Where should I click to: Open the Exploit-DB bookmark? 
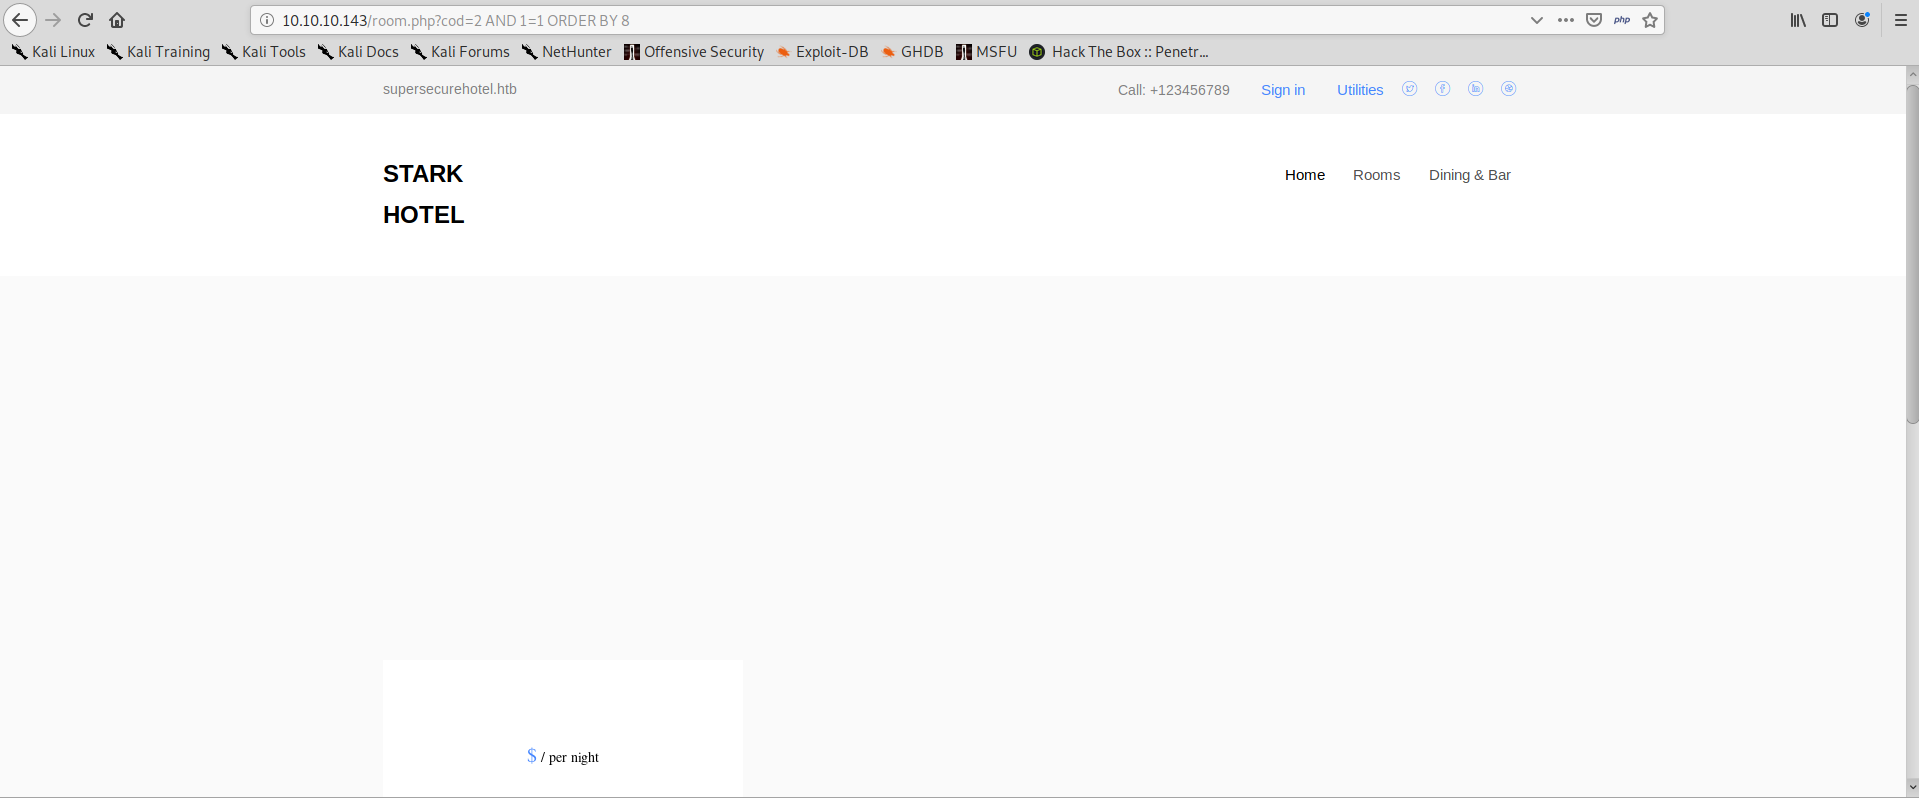pos(822,52)
